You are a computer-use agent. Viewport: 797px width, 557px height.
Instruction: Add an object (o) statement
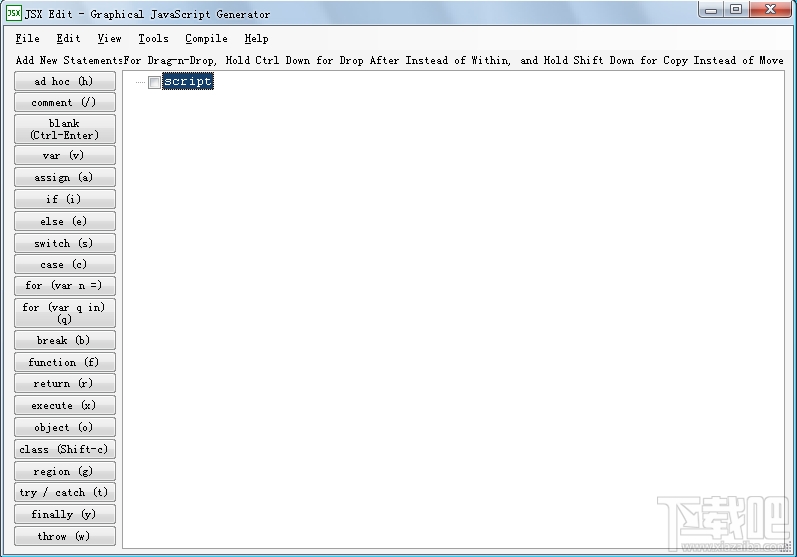[x=65, y=427]
